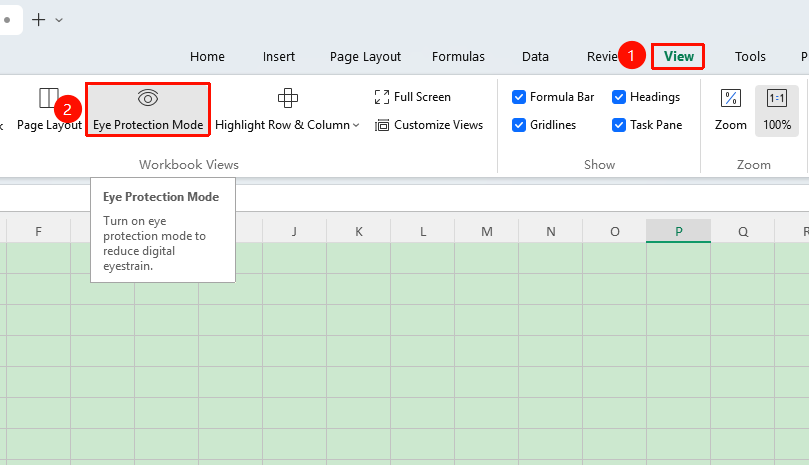Add a new document tab with plus icon
The image size is (809, 465).
coord(39,20)
